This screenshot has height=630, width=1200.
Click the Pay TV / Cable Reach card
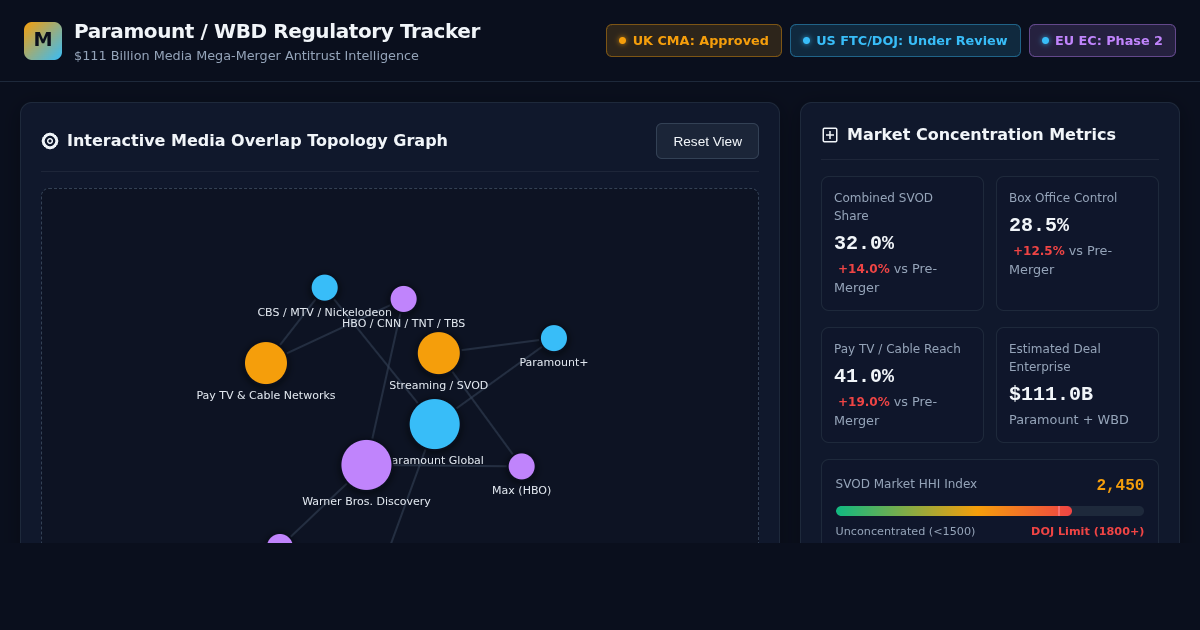coord(902,385)
